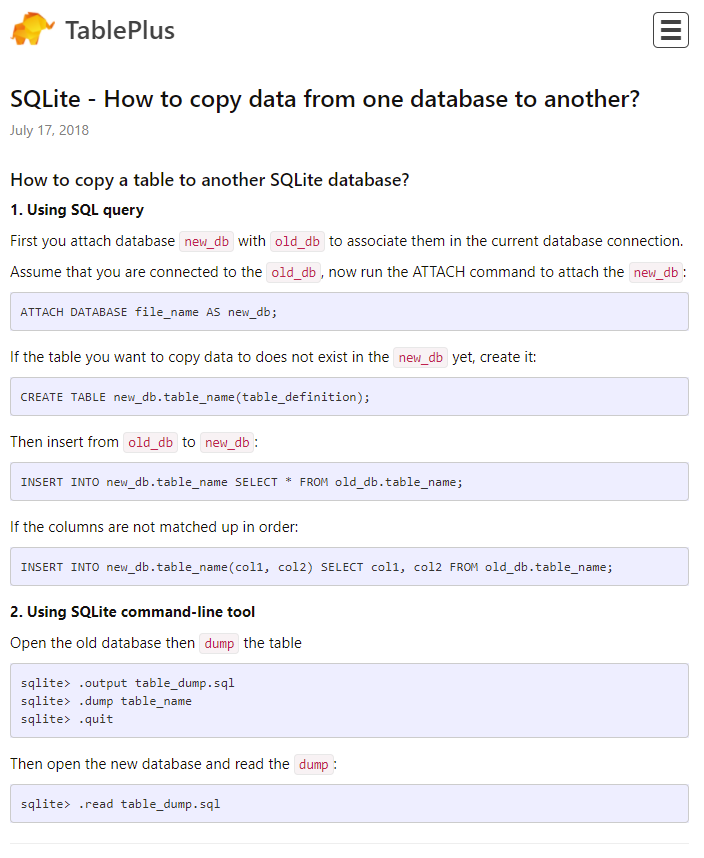Image resolution: width=704 pixels, height=858 pixels.
Task: Click the 'Using SQL query' subheading
Action: [77, 210]
